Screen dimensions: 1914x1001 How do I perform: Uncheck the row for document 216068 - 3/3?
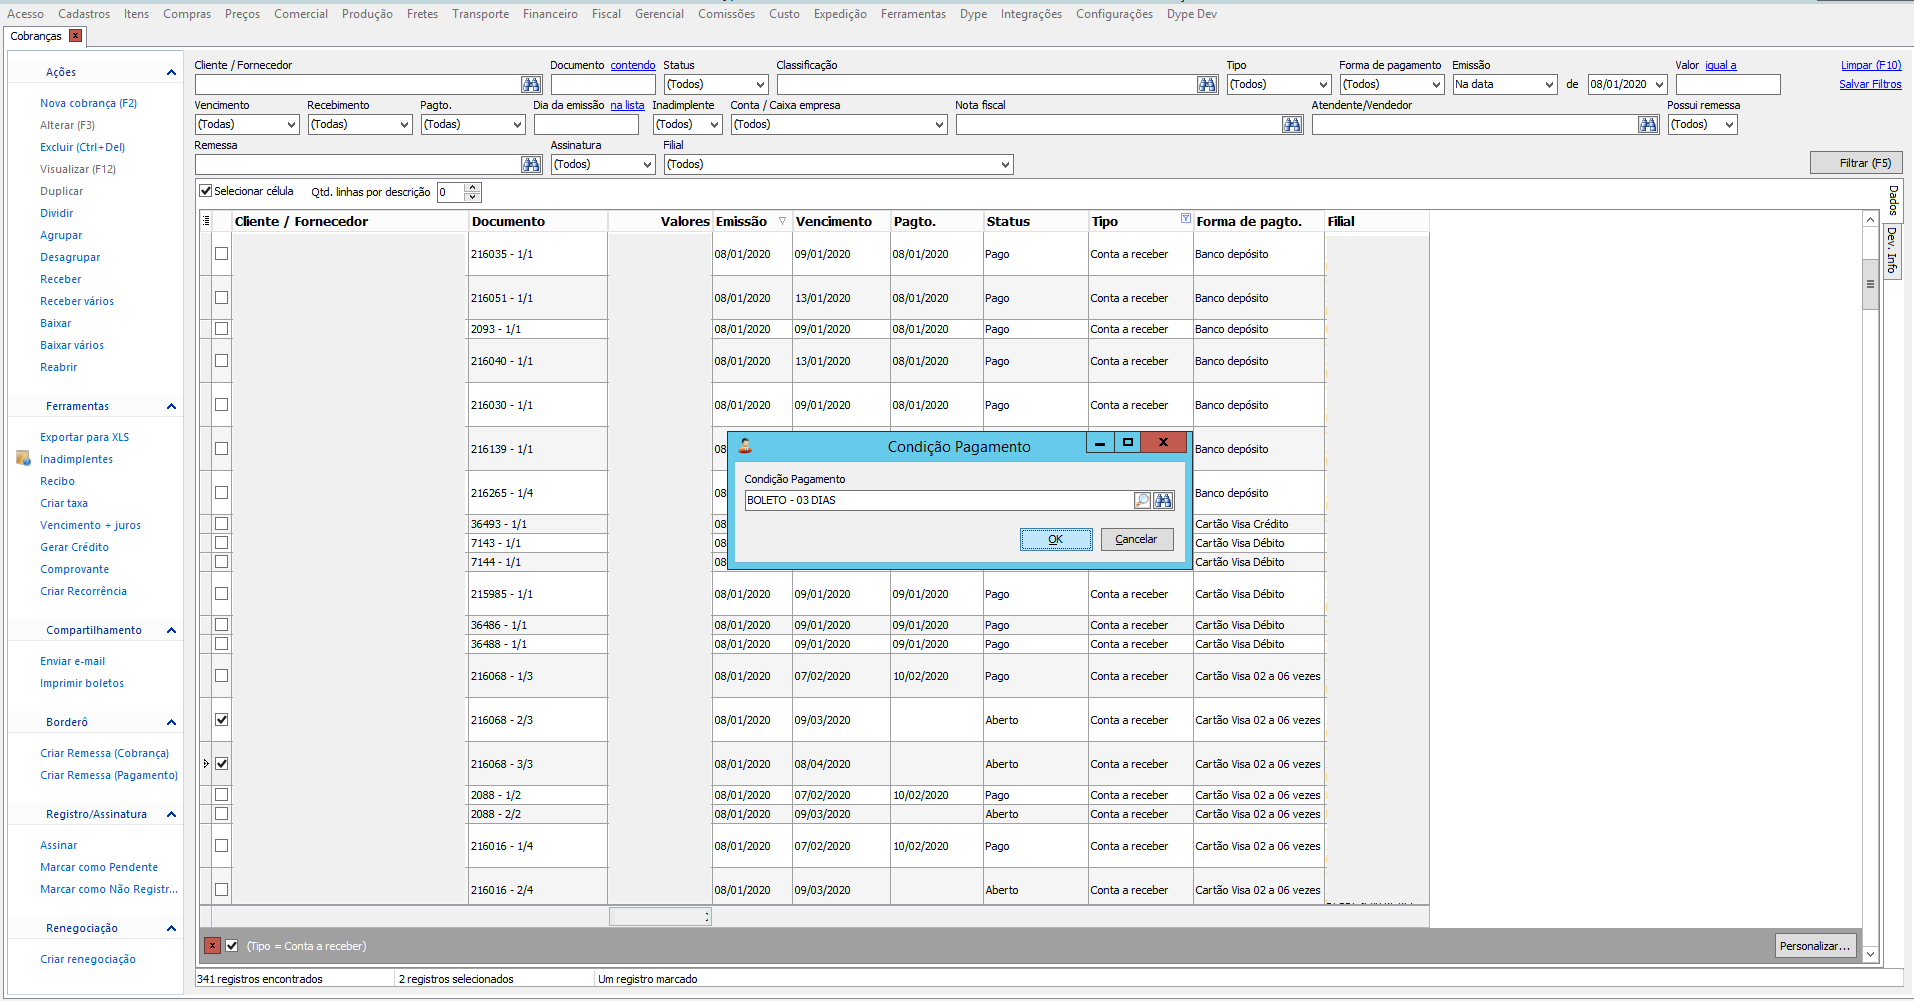(x=222, y=764)
